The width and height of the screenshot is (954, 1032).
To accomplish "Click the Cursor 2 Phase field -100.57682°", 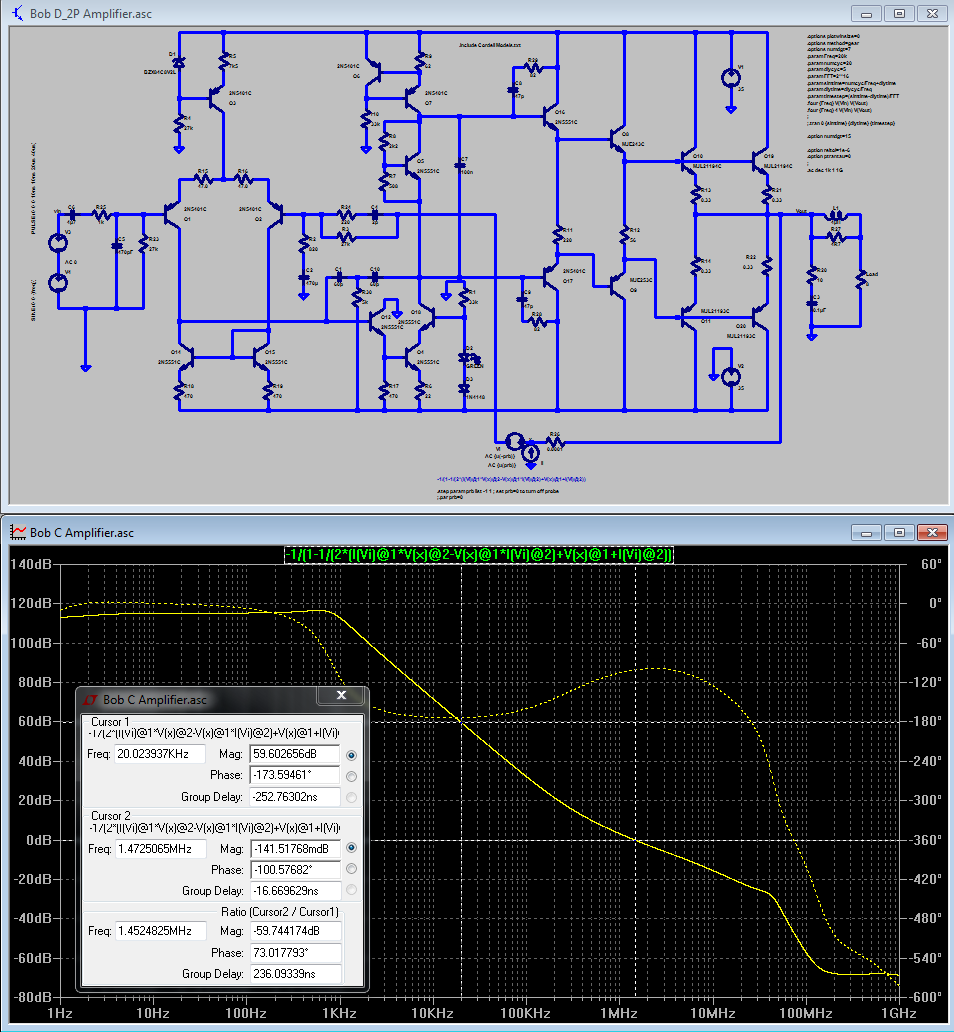I will (x=296, y=870).
